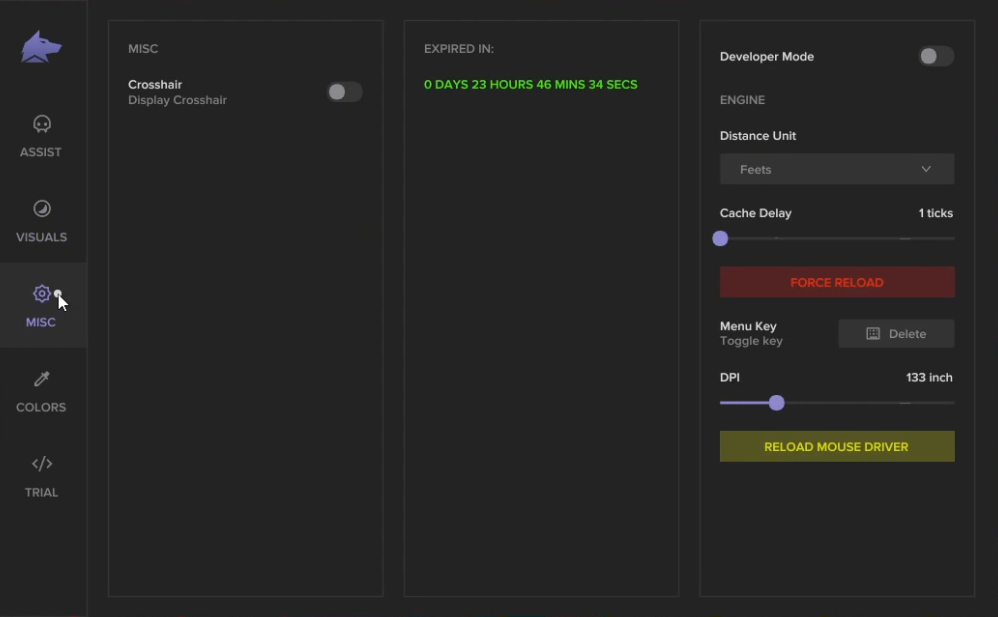Click the green expiry countdown text
998x617 pixels.
coord(531,85)
